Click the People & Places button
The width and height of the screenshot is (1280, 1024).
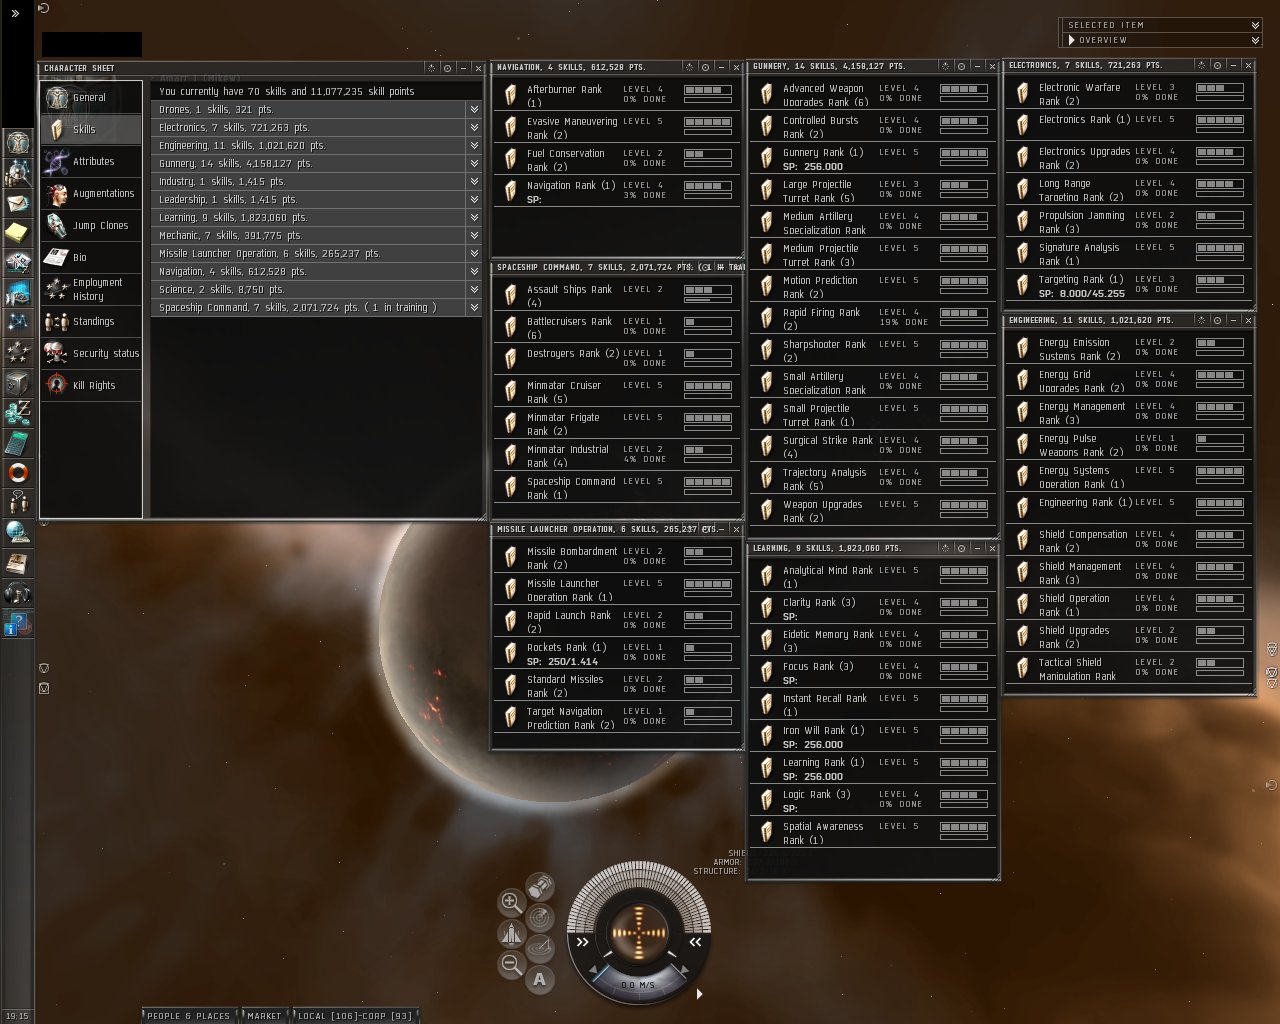tap(188, 1015)
